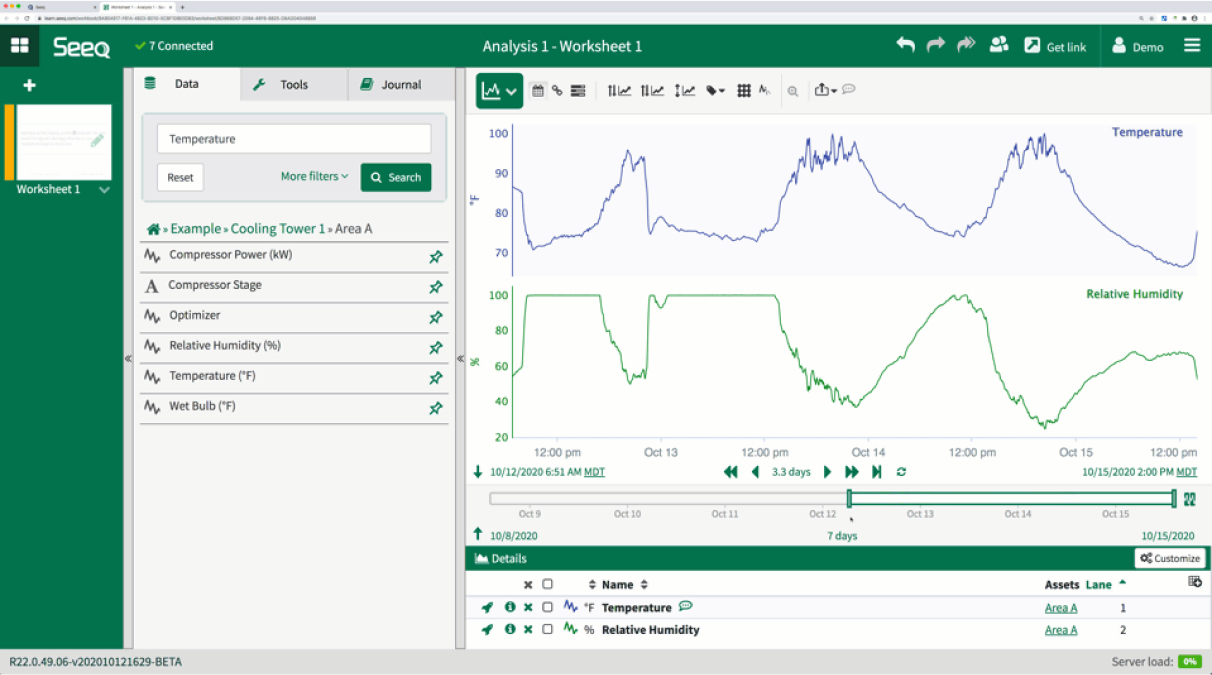Toggle the select-all checkbox in Details header
This screenshot has height=675, width=1212.
[x=547, y=584]
